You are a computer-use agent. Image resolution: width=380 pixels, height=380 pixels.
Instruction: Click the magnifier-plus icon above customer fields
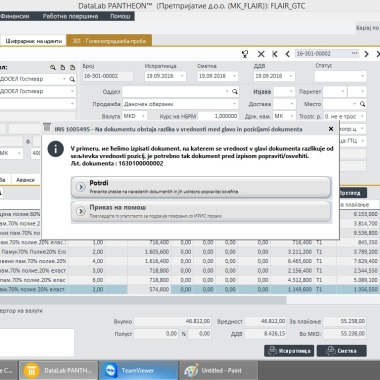(53, 68)
